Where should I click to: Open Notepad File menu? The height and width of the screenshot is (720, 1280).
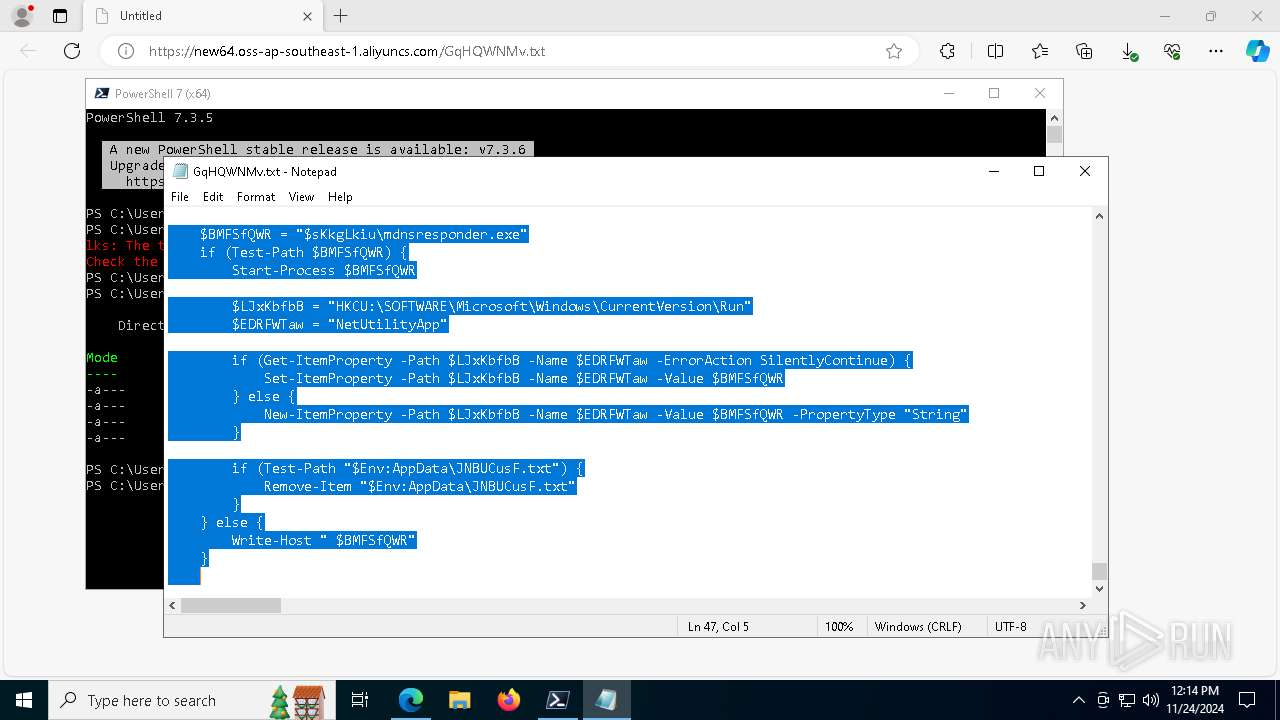[x=180, y=197]
